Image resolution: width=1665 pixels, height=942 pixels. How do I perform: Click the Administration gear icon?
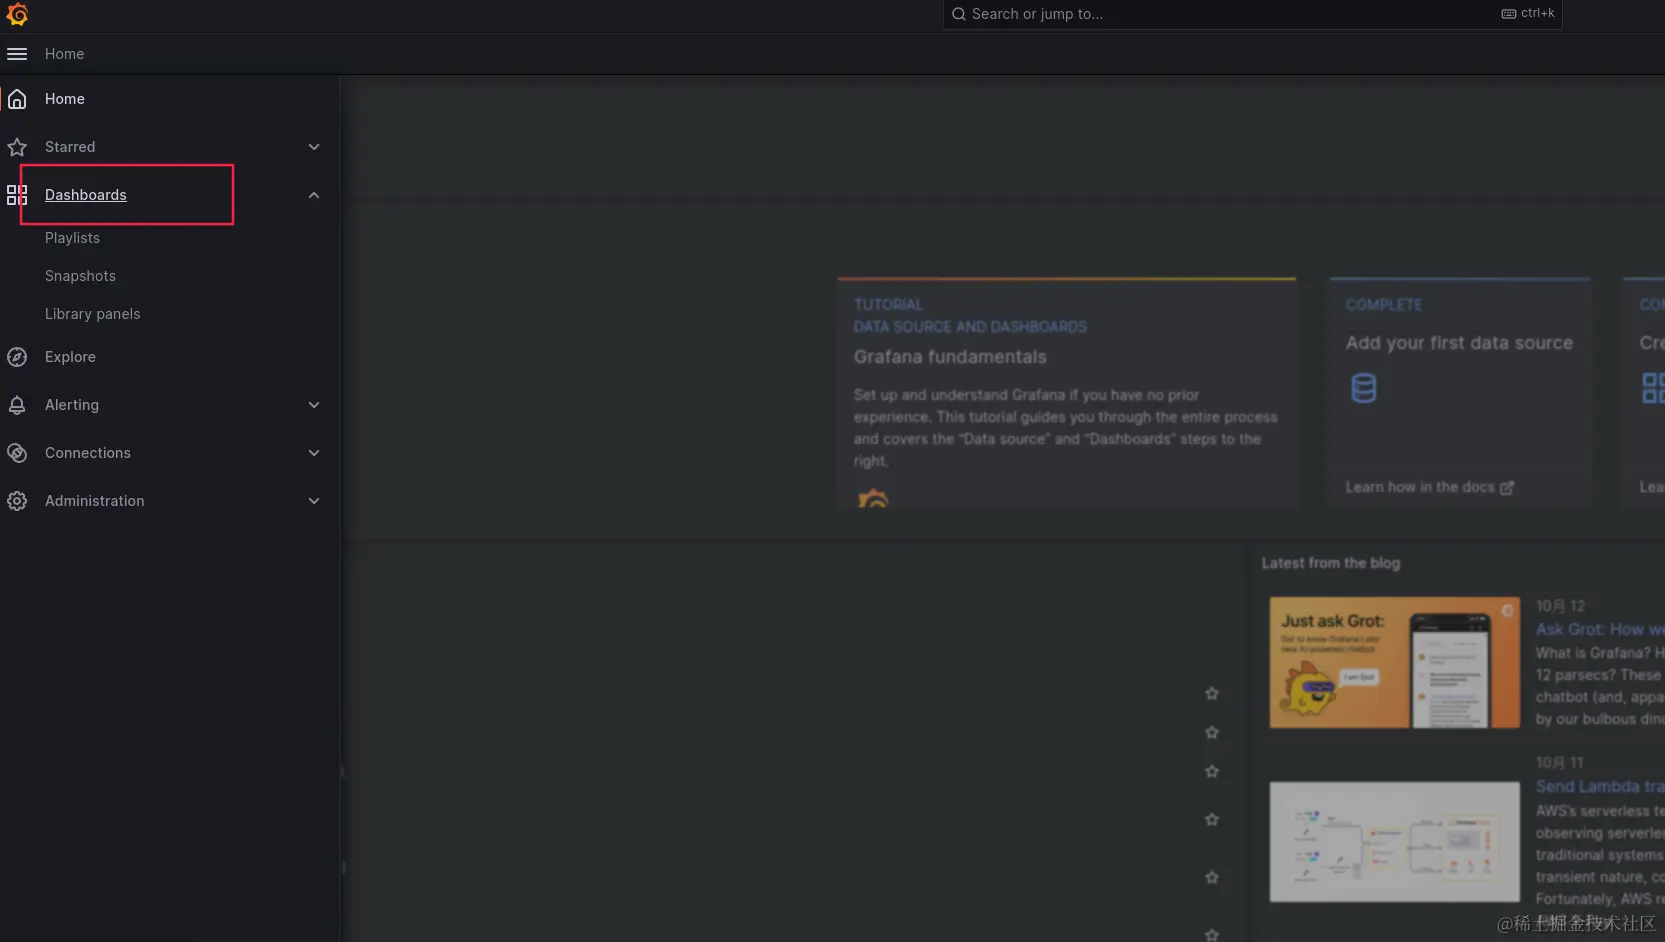(17, 501)
